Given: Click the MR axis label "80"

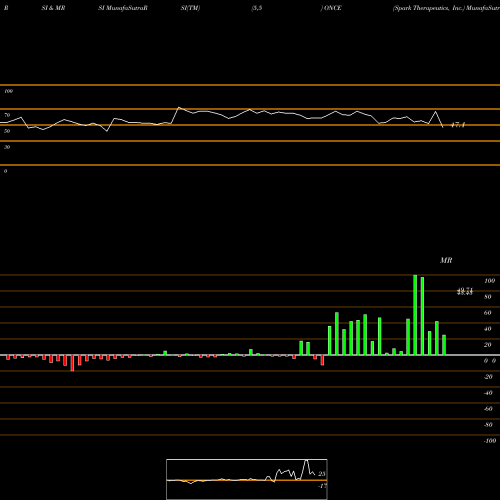Looking at the screenshot, I should point(488,297).
